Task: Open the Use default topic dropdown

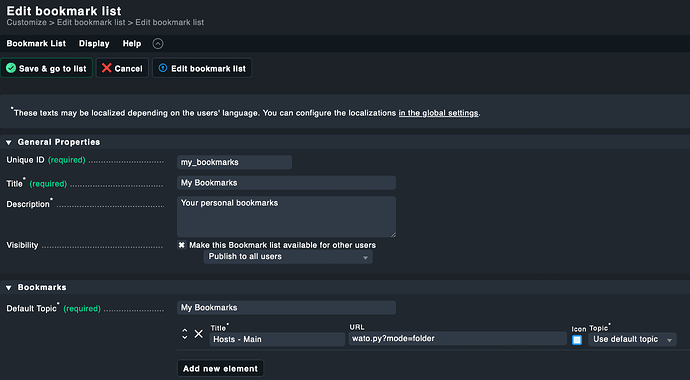Action: [632, 339]
